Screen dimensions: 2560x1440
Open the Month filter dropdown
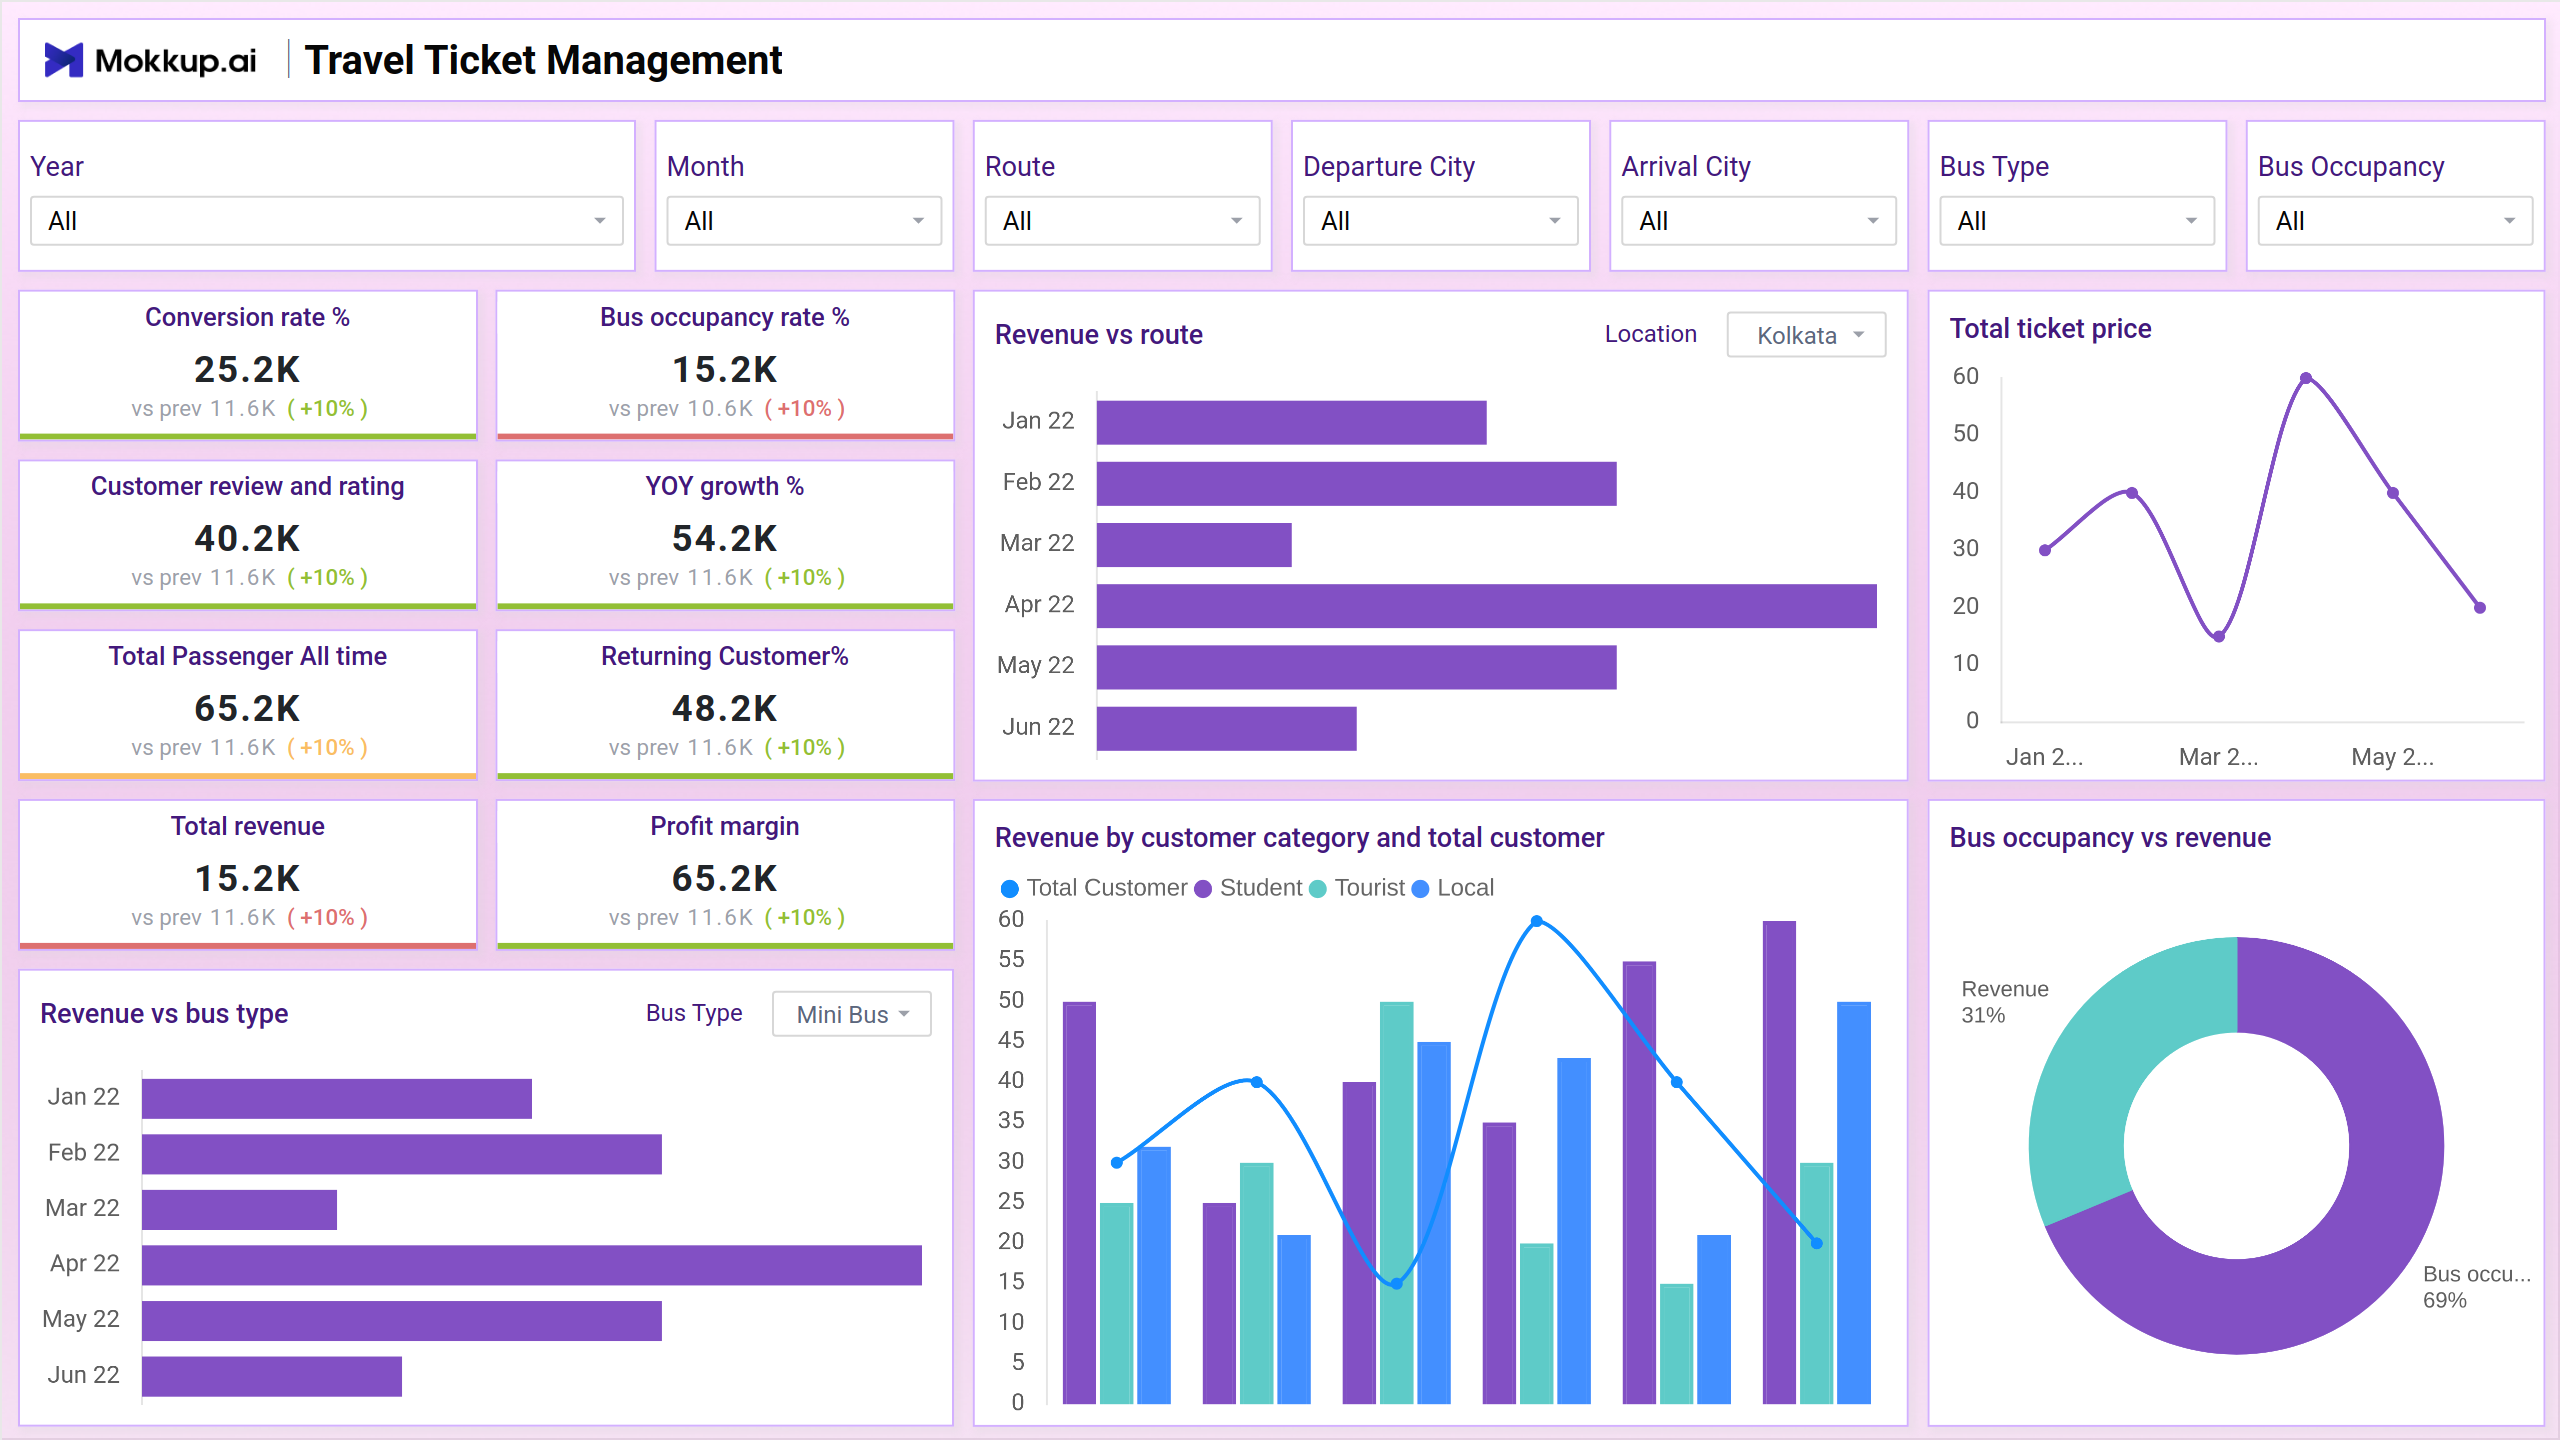point(804,221)
